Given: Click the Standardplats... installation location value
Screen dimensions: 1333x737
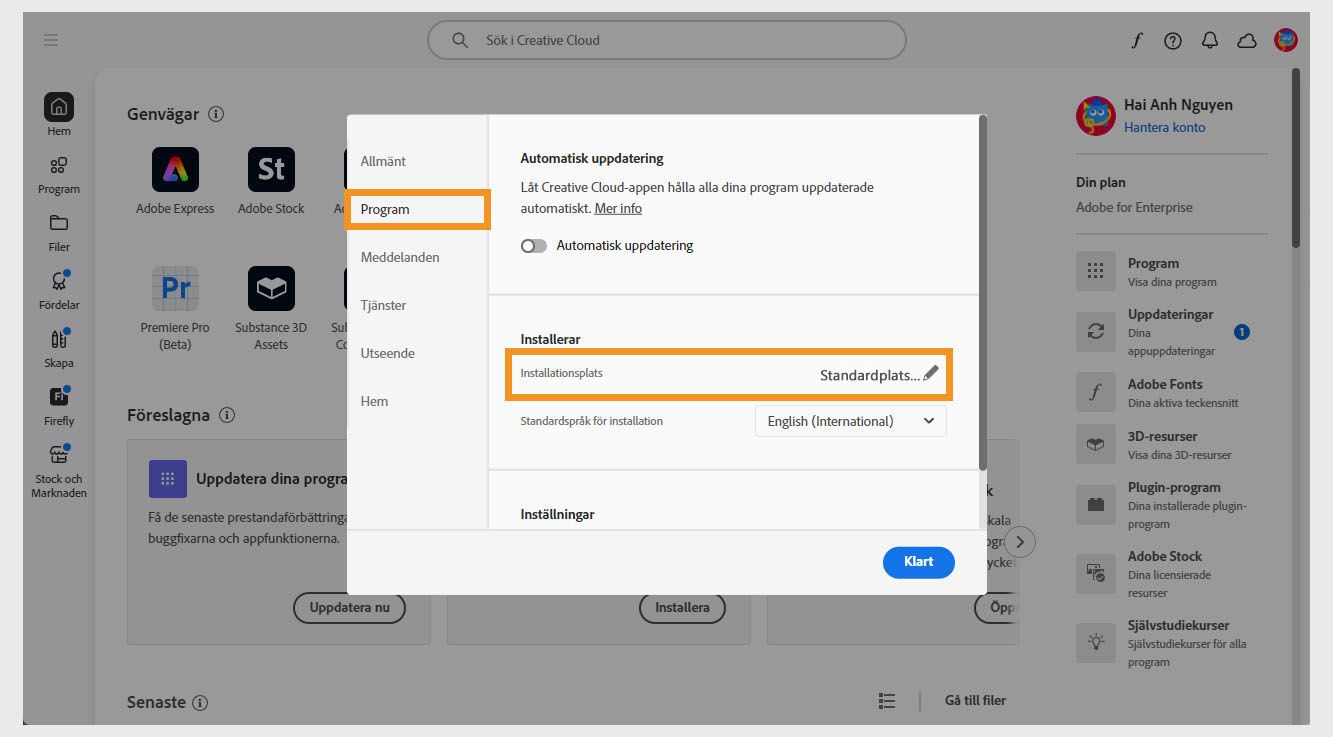Looking at the screenshot, I should point(869,376).
